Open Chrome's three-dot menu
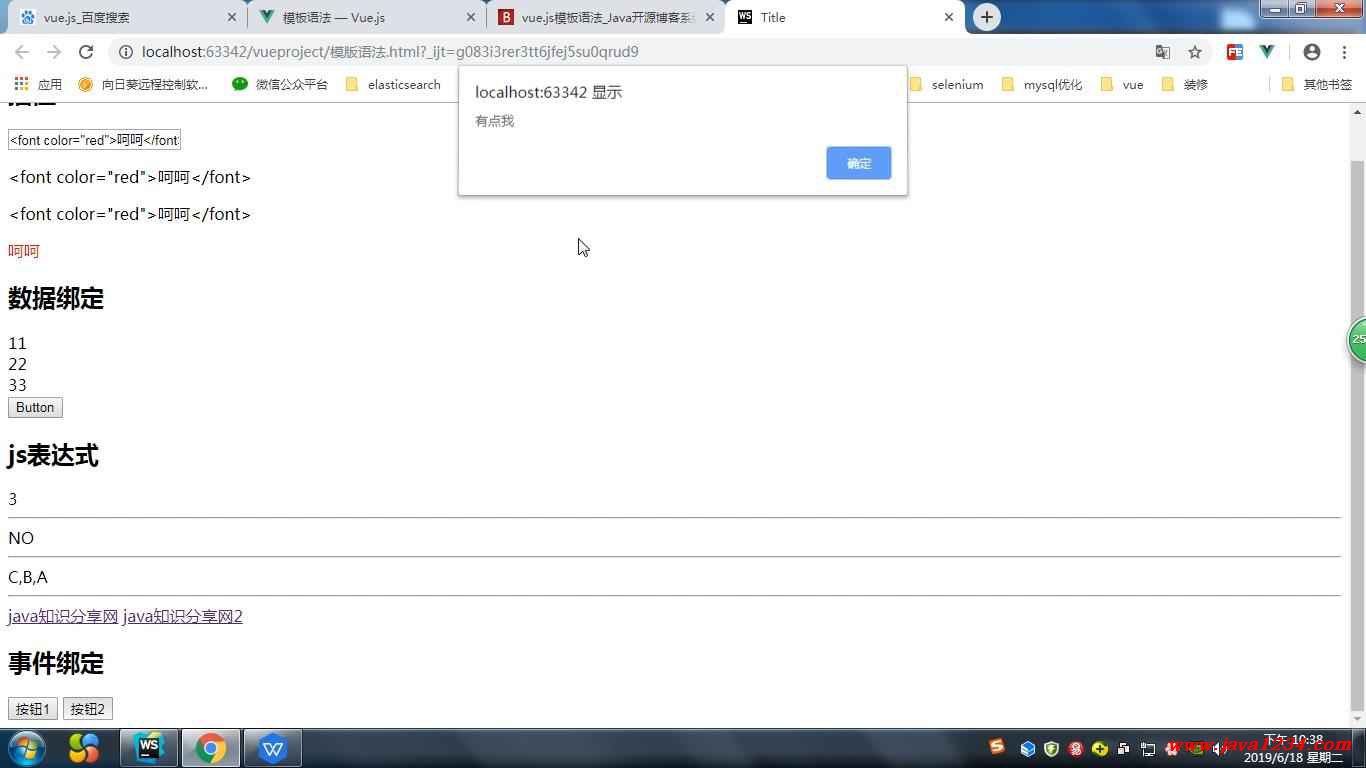The image size is (1366, 768). coord(1344,52)
